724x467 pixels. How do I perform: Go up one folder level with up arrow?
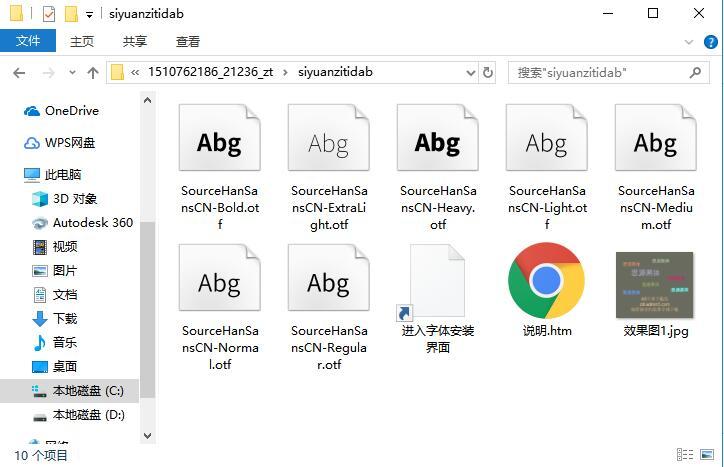point(93,73)
